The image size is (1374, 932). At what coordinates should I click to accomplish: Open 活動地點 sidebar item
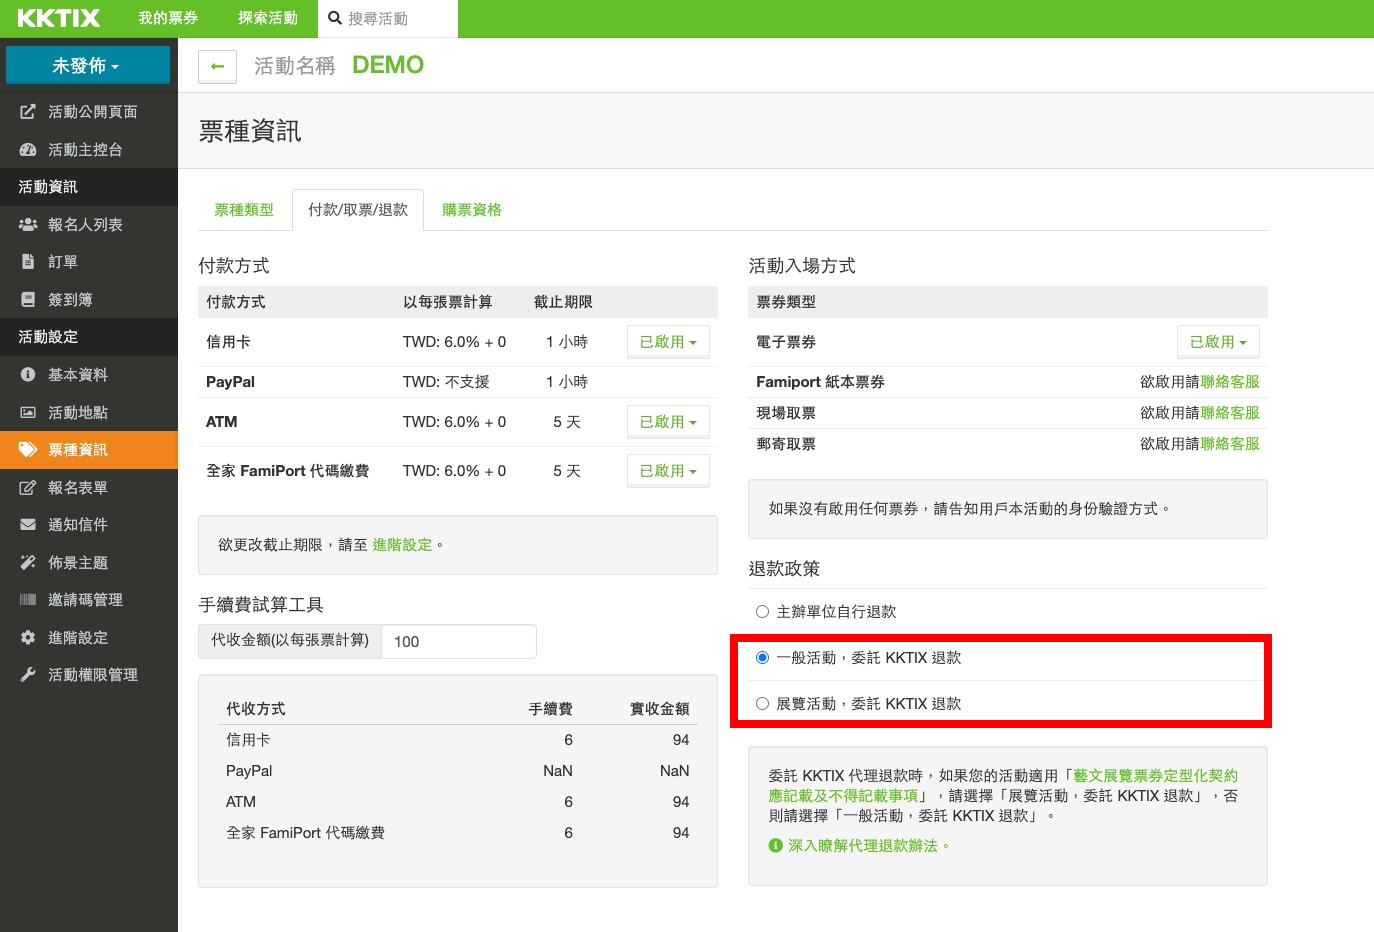89,413
